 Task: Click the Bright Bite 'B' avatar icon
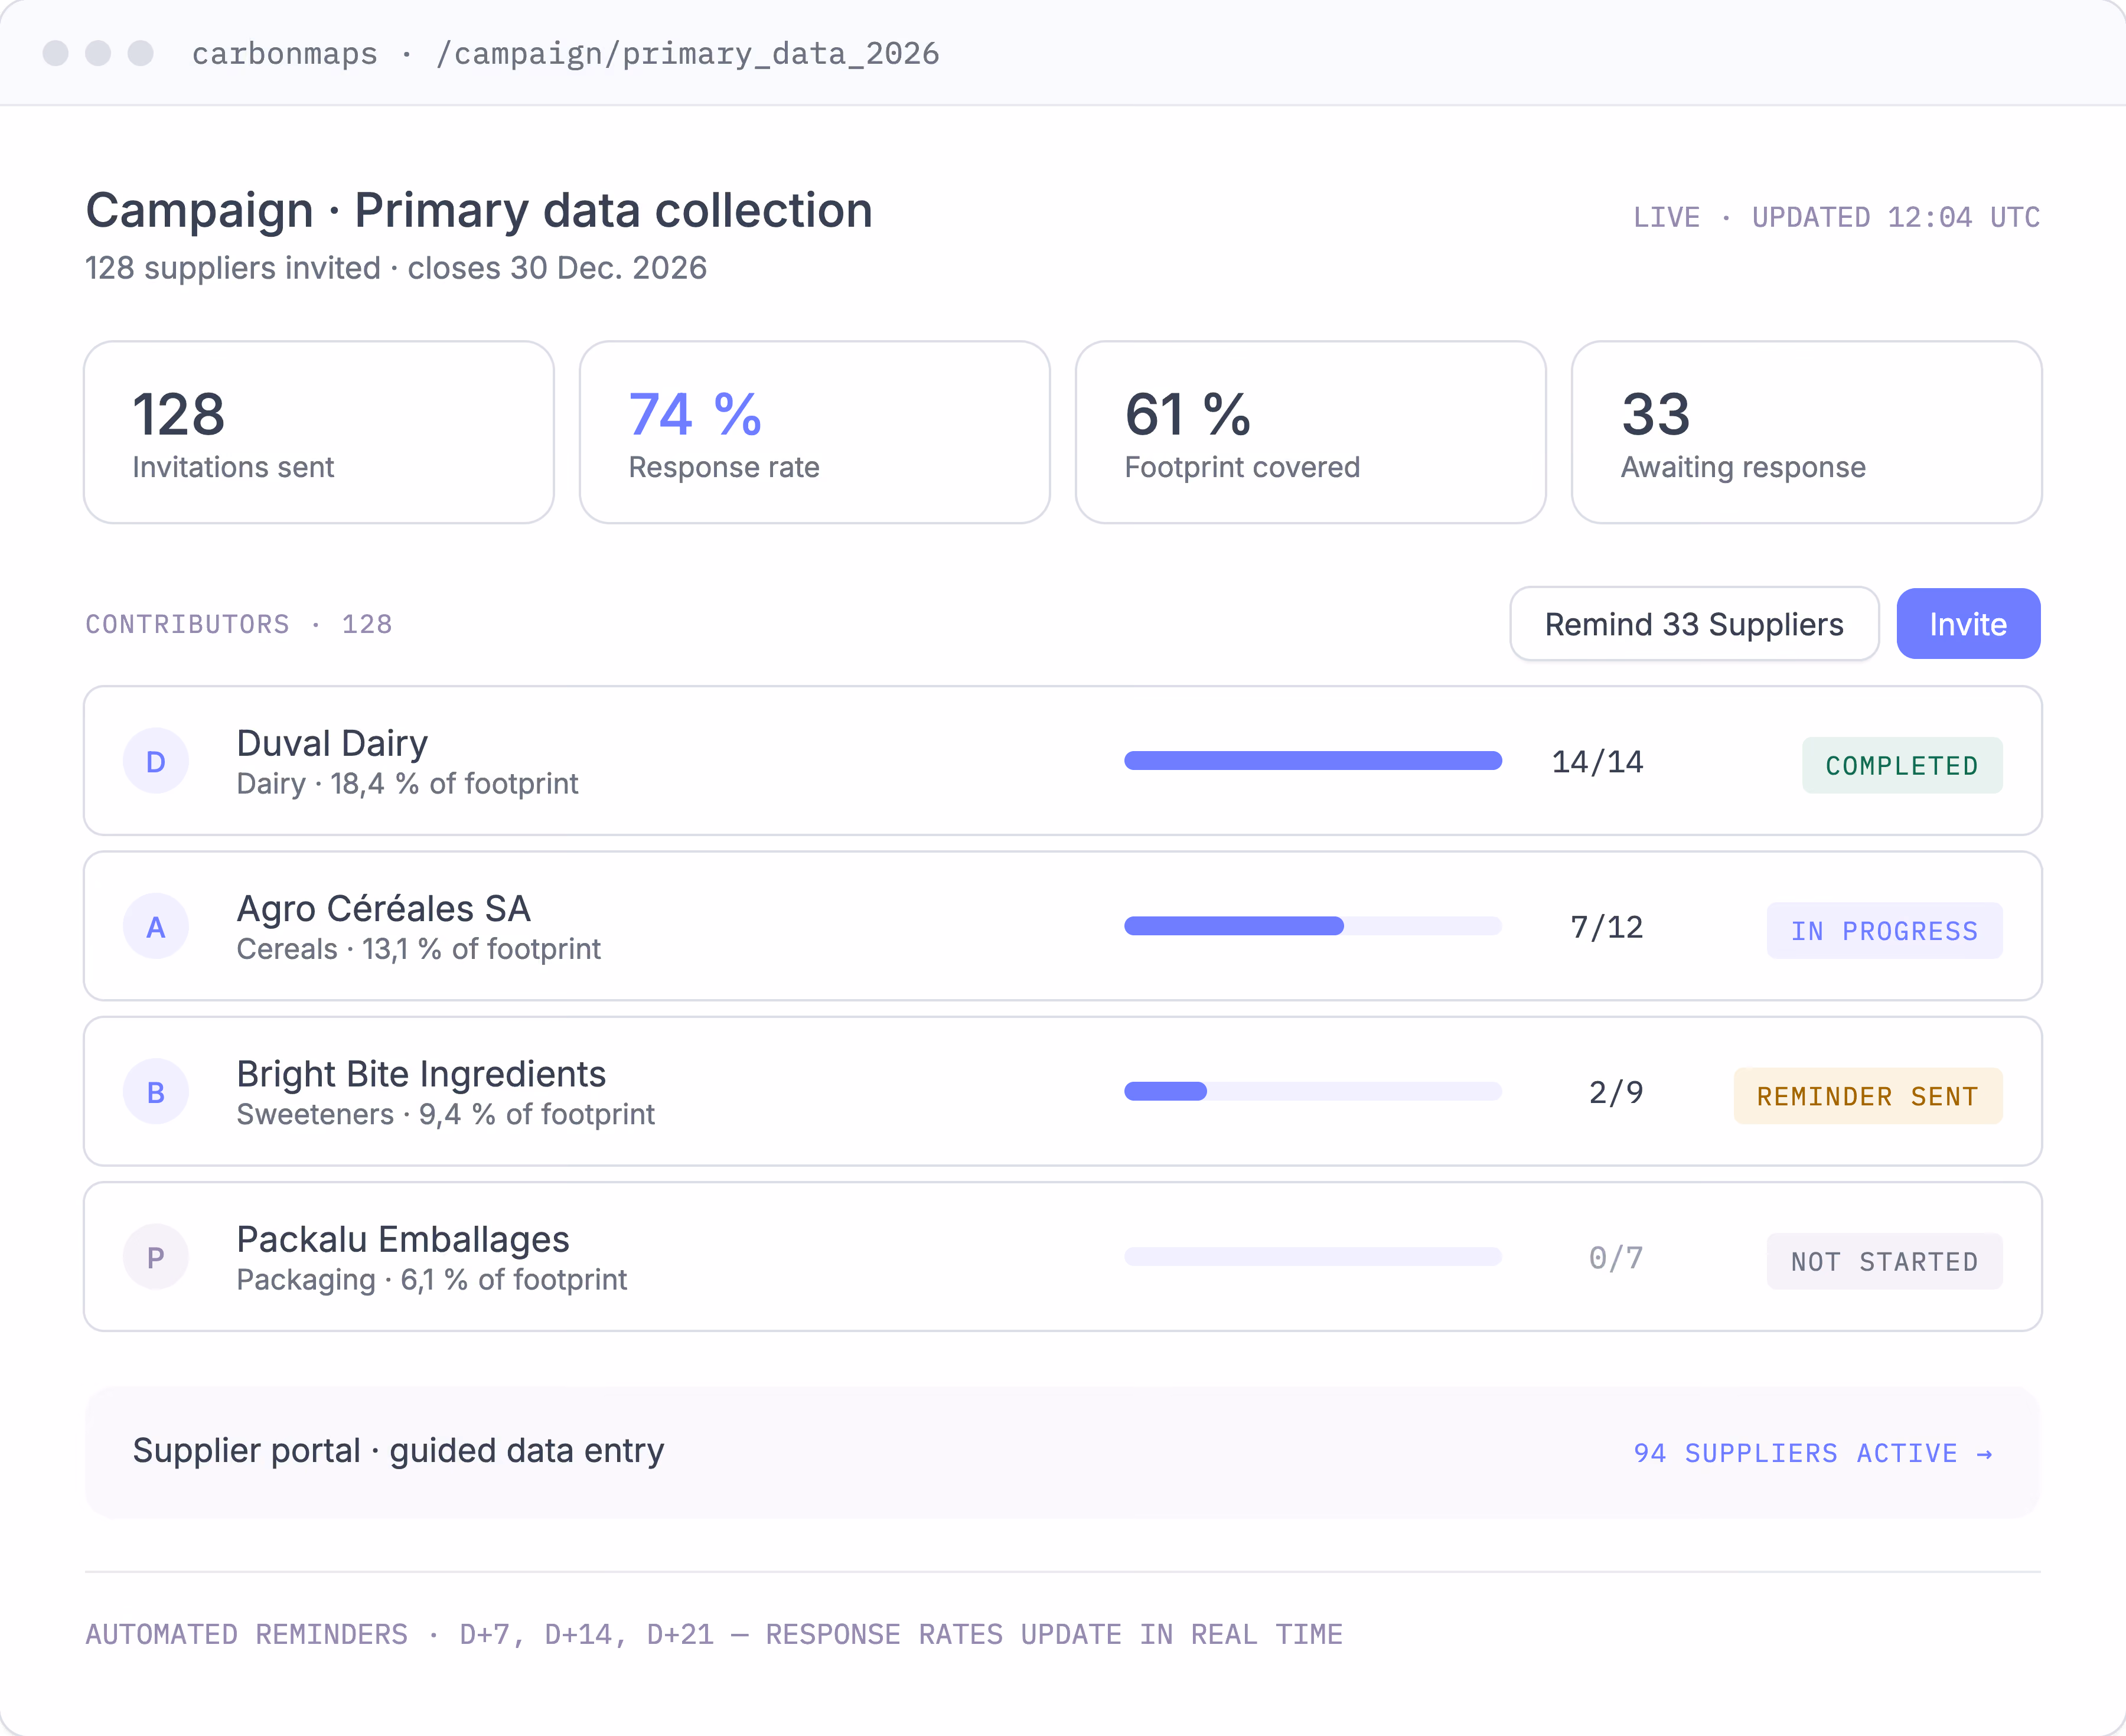coord(156,1092)
